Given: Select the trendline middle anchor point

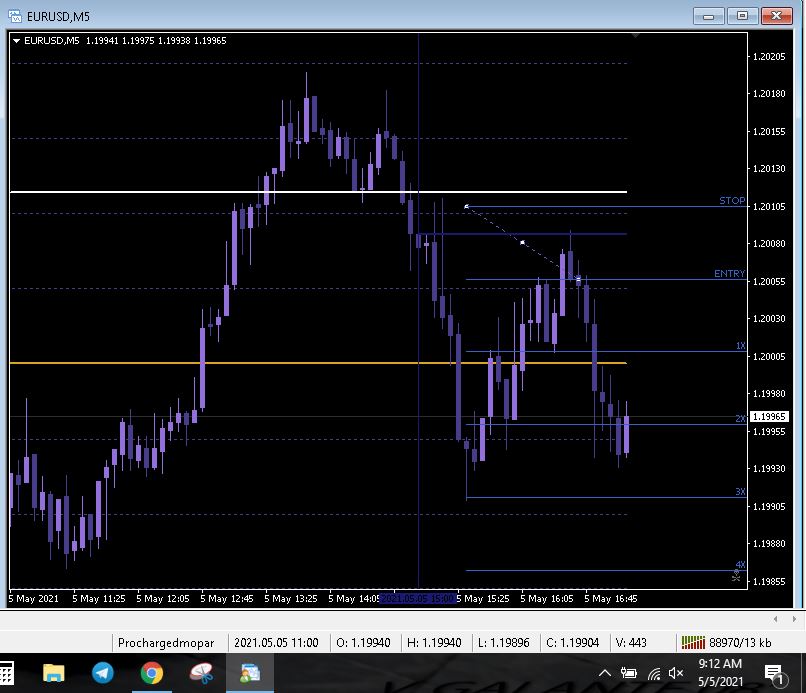Looking at the screenshot, I should (522, 242).
